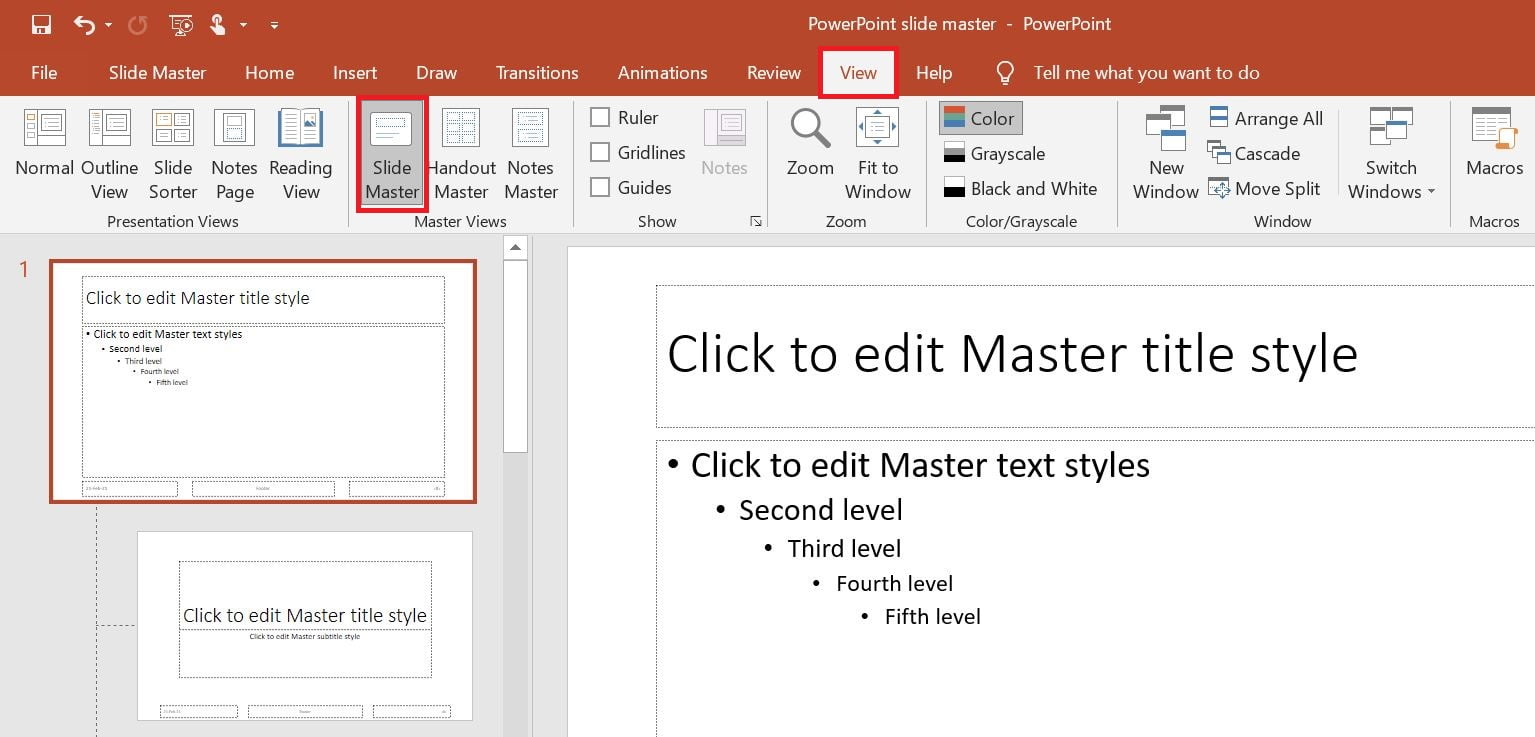The width and height of the screenshot is (1535, 737).
Task: Toggle the Gridlines checkbox
Action: pyautogui.click(x=600, y=152)
